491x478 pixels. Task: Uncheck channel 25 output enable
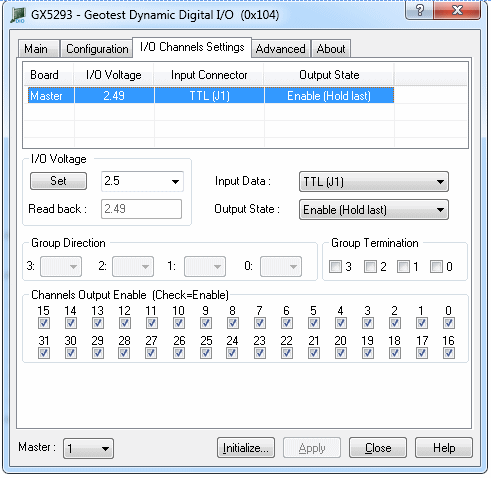tap(206, 353)
